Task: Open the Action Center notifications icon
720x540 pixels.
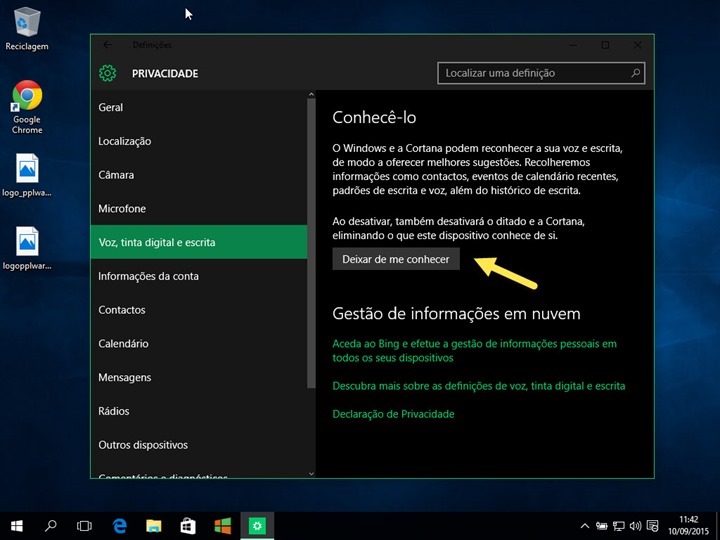Action: [x=652, y=526]
